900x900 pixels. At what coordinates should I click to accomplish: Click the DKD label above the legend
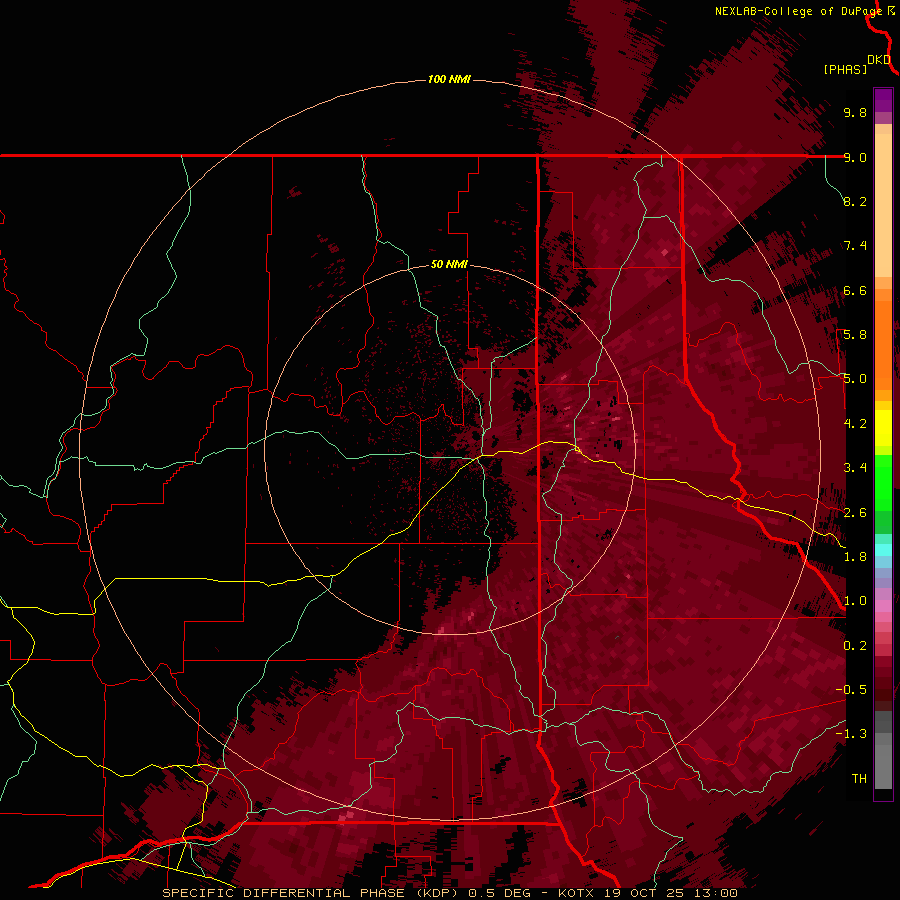click(878, 60)
